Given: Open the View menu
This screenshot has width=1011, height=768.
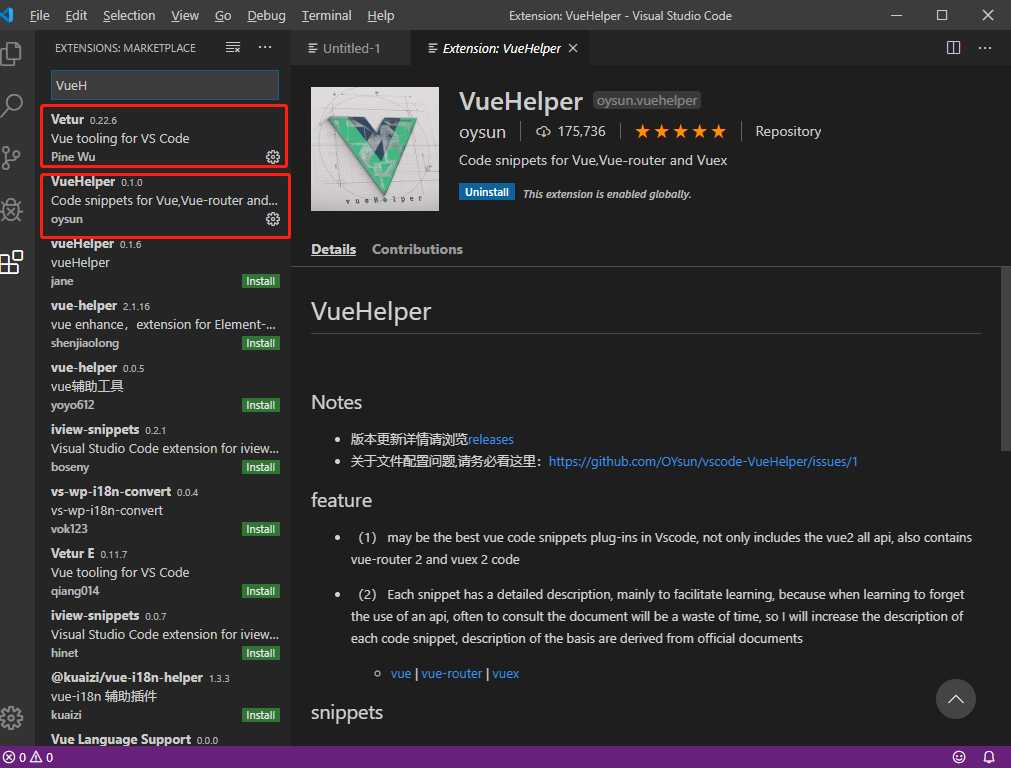Looking at the screenshot, I should tap(184, 15).
